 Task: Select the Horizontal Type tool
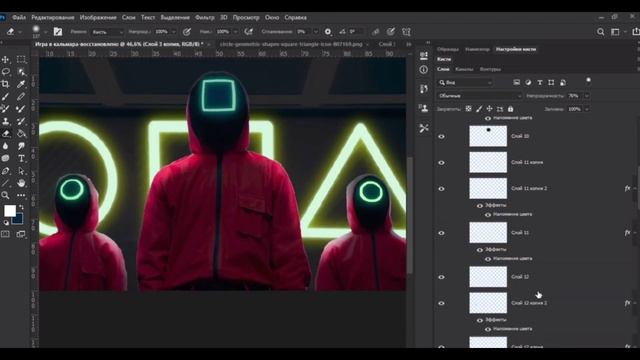[x=21, y=158]
